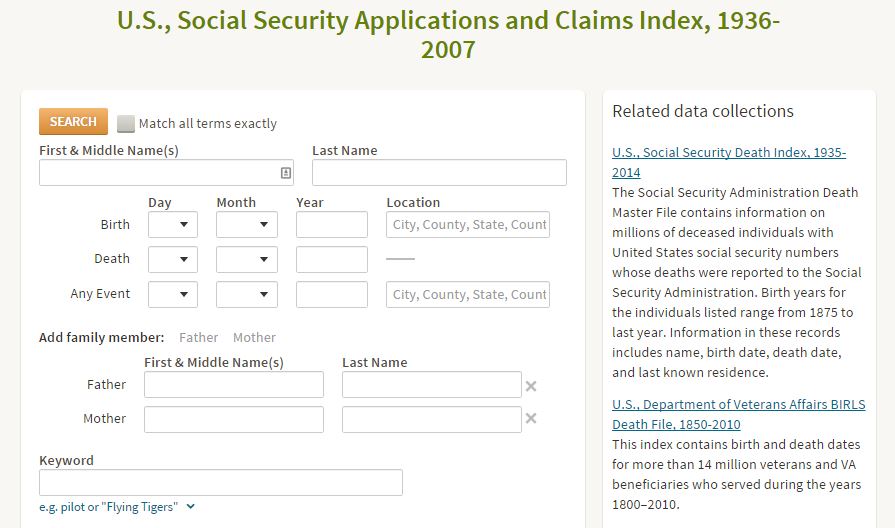This screenshot has height=528, width=895.
Task: Open the Death Month dropdown
Action: coord(247,259)
